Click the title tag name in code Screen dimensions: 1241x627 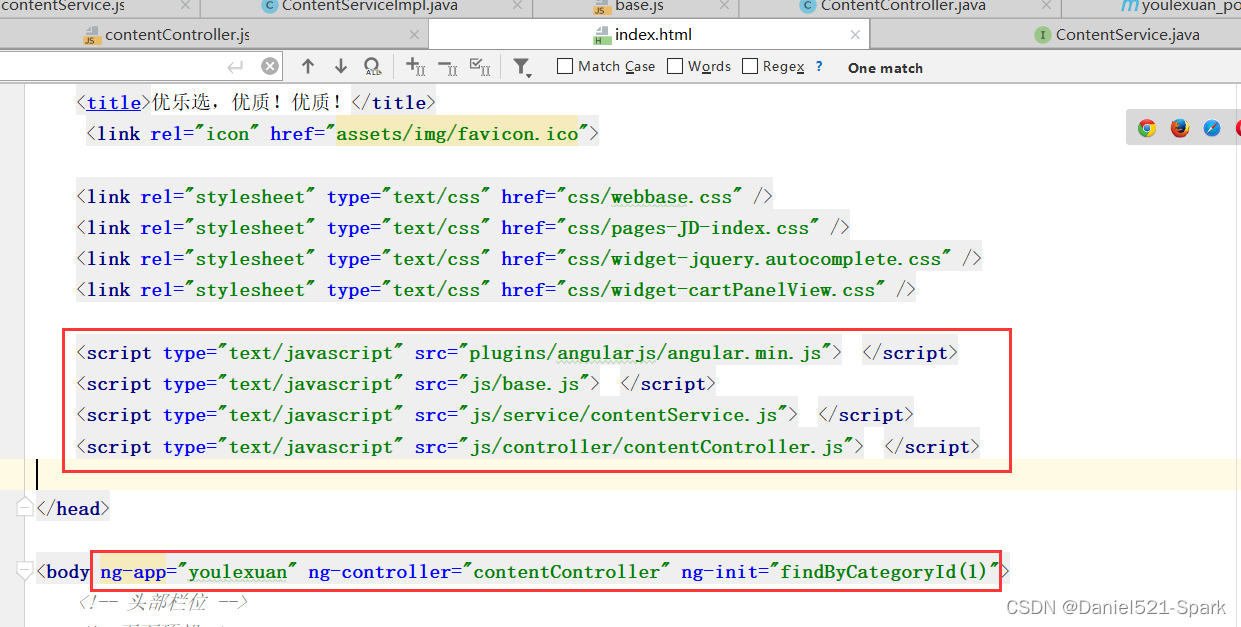114,102
